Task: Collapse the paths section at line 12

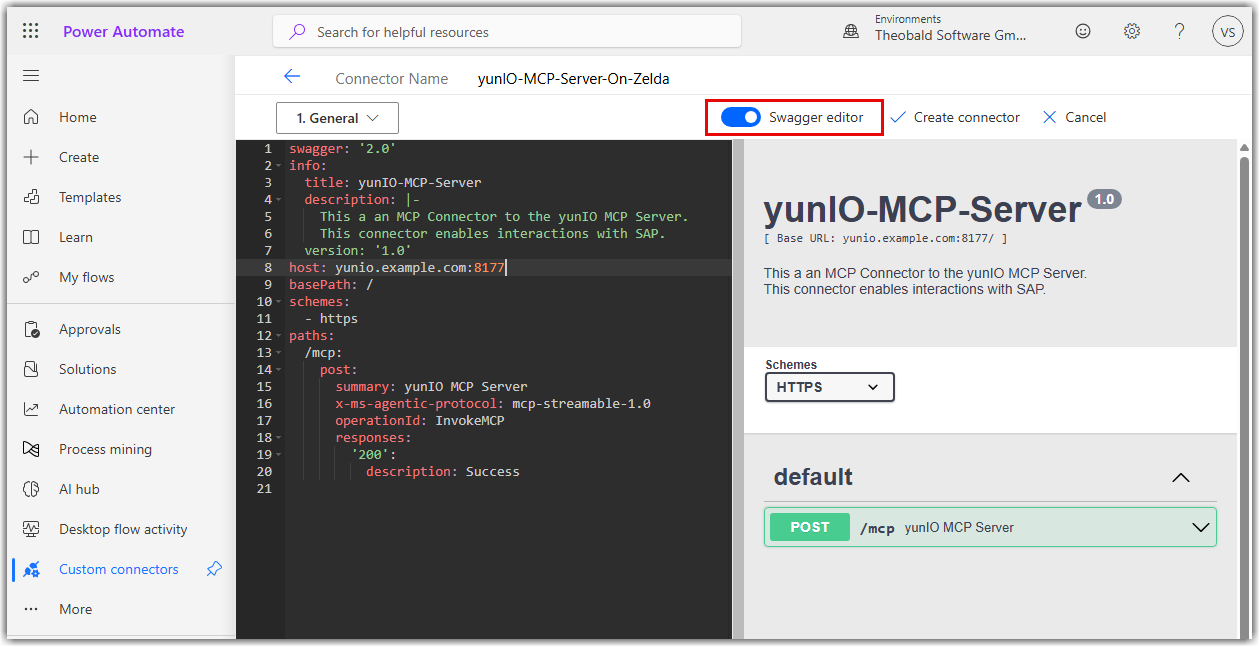Action: (278, 336)
